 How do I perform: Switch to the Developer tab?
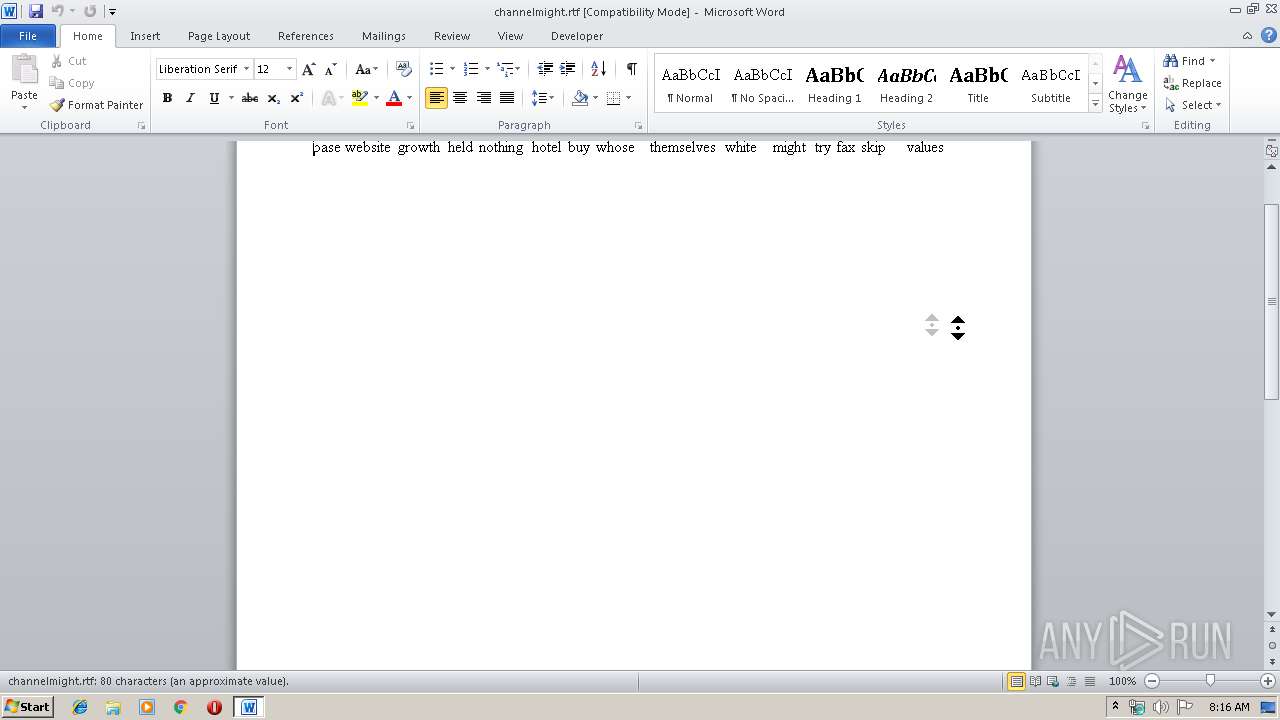[577, 36]
